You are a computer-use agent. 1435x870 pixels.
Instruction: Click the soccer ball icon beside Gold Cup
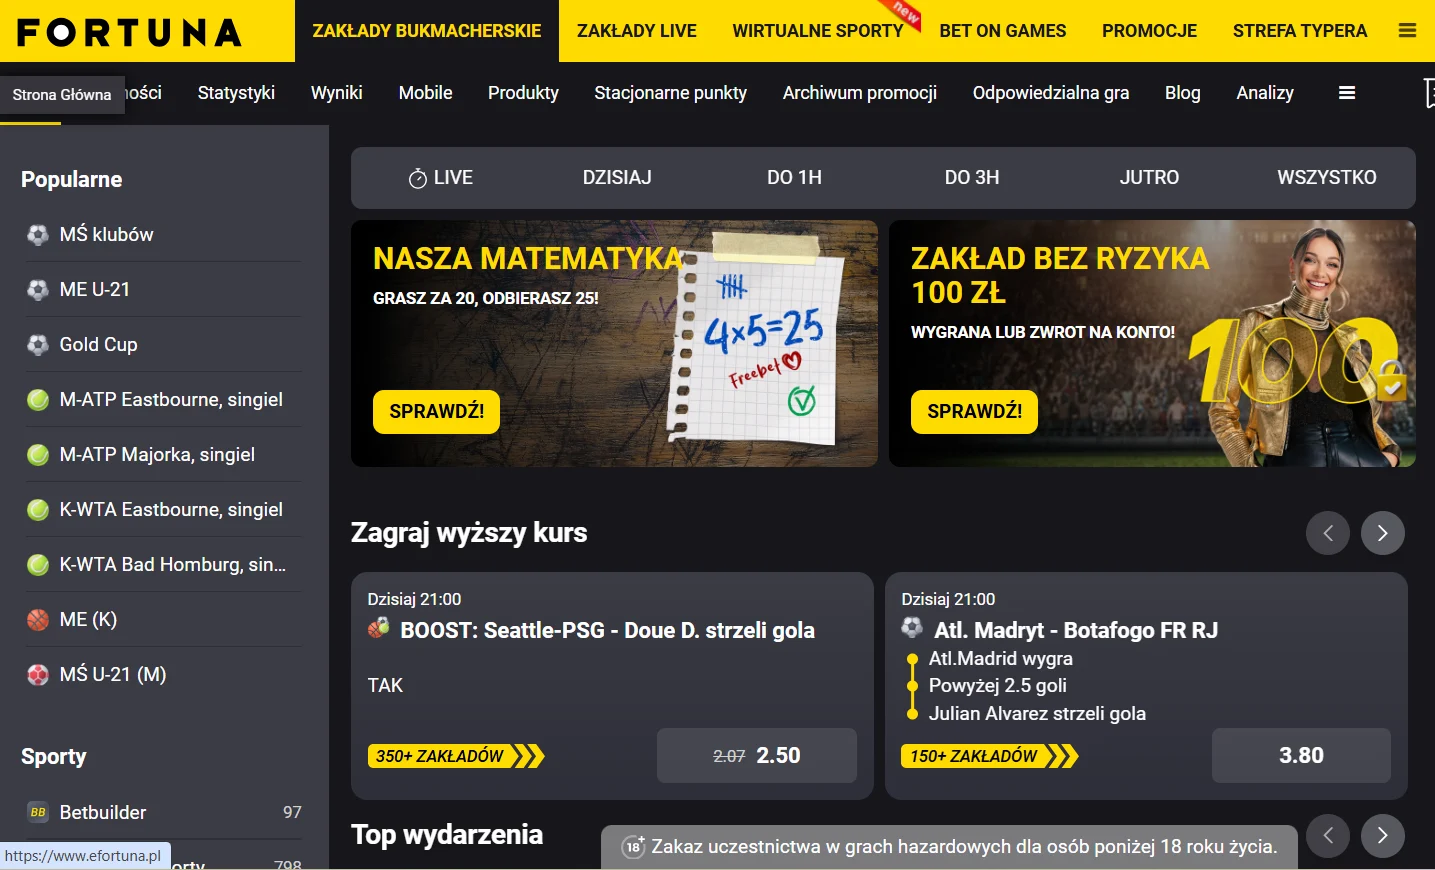pos(38,345)
